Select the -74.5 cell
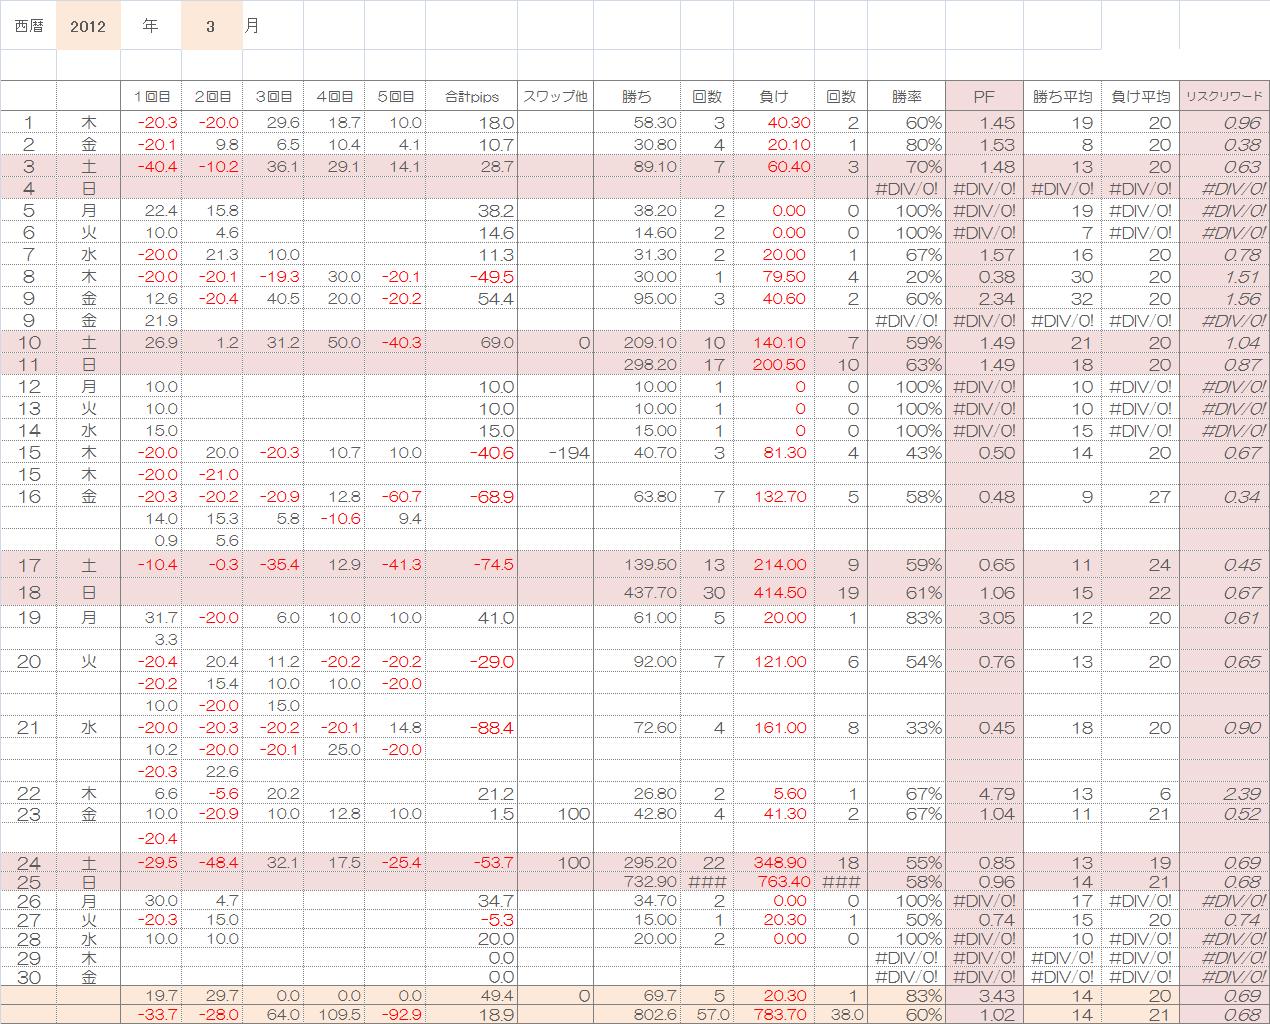The image size is (1270, 1024). click(471, 564)
